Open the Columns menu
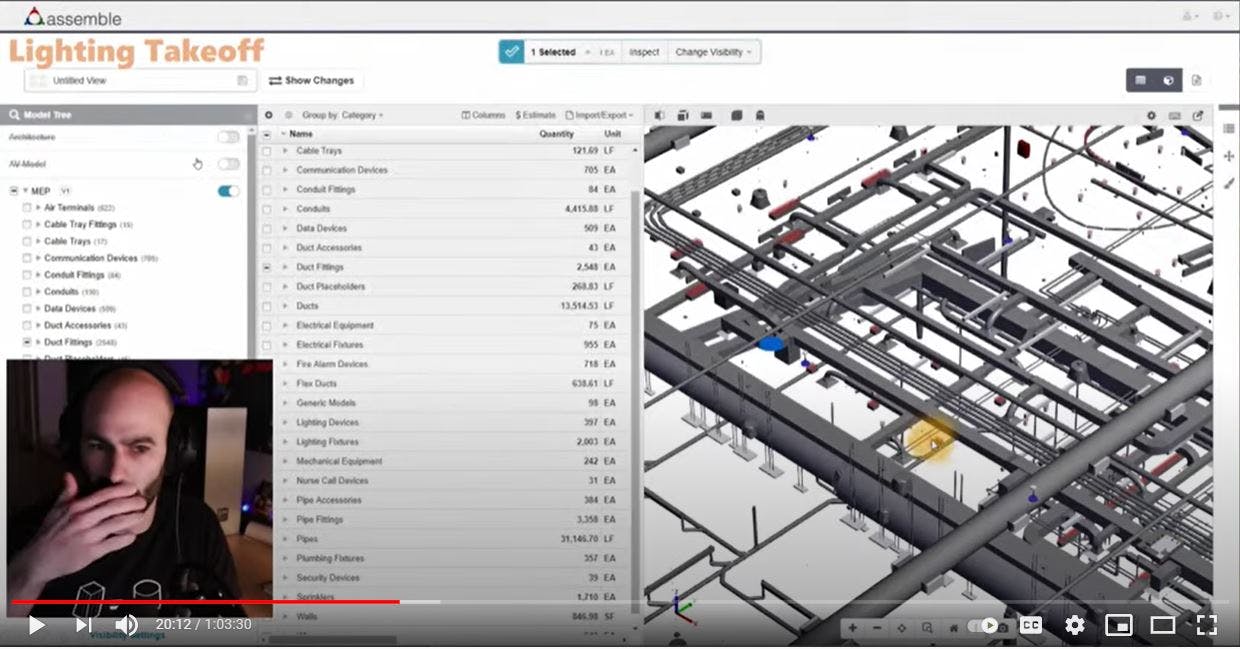1240x649 pixels. 484,116
